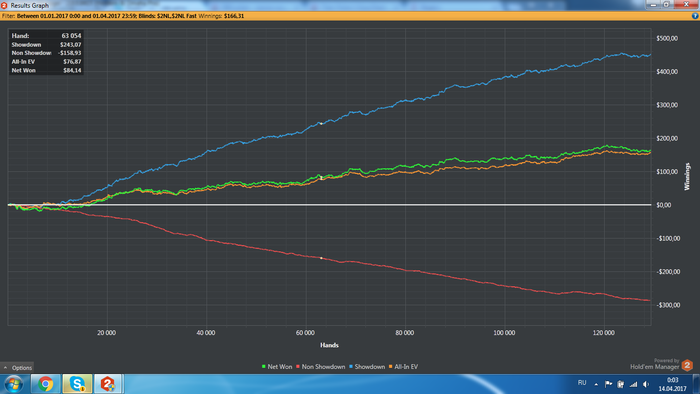
Task: Click the 120 000 x-axis label
Action: tap(604, 333)
